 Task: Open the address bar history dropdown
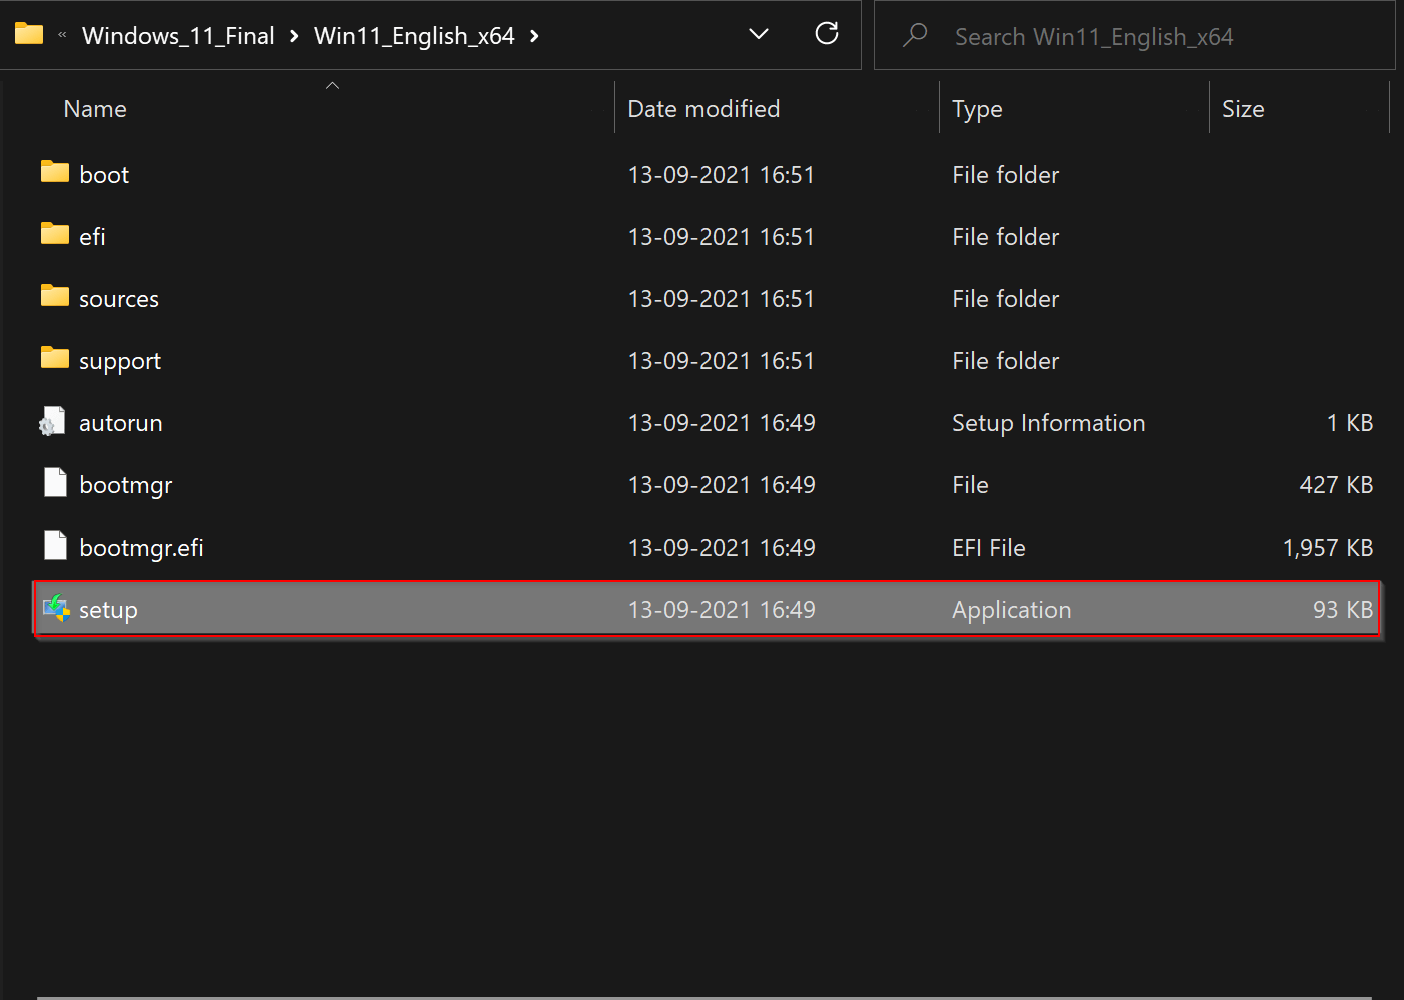tap(759, 35)
